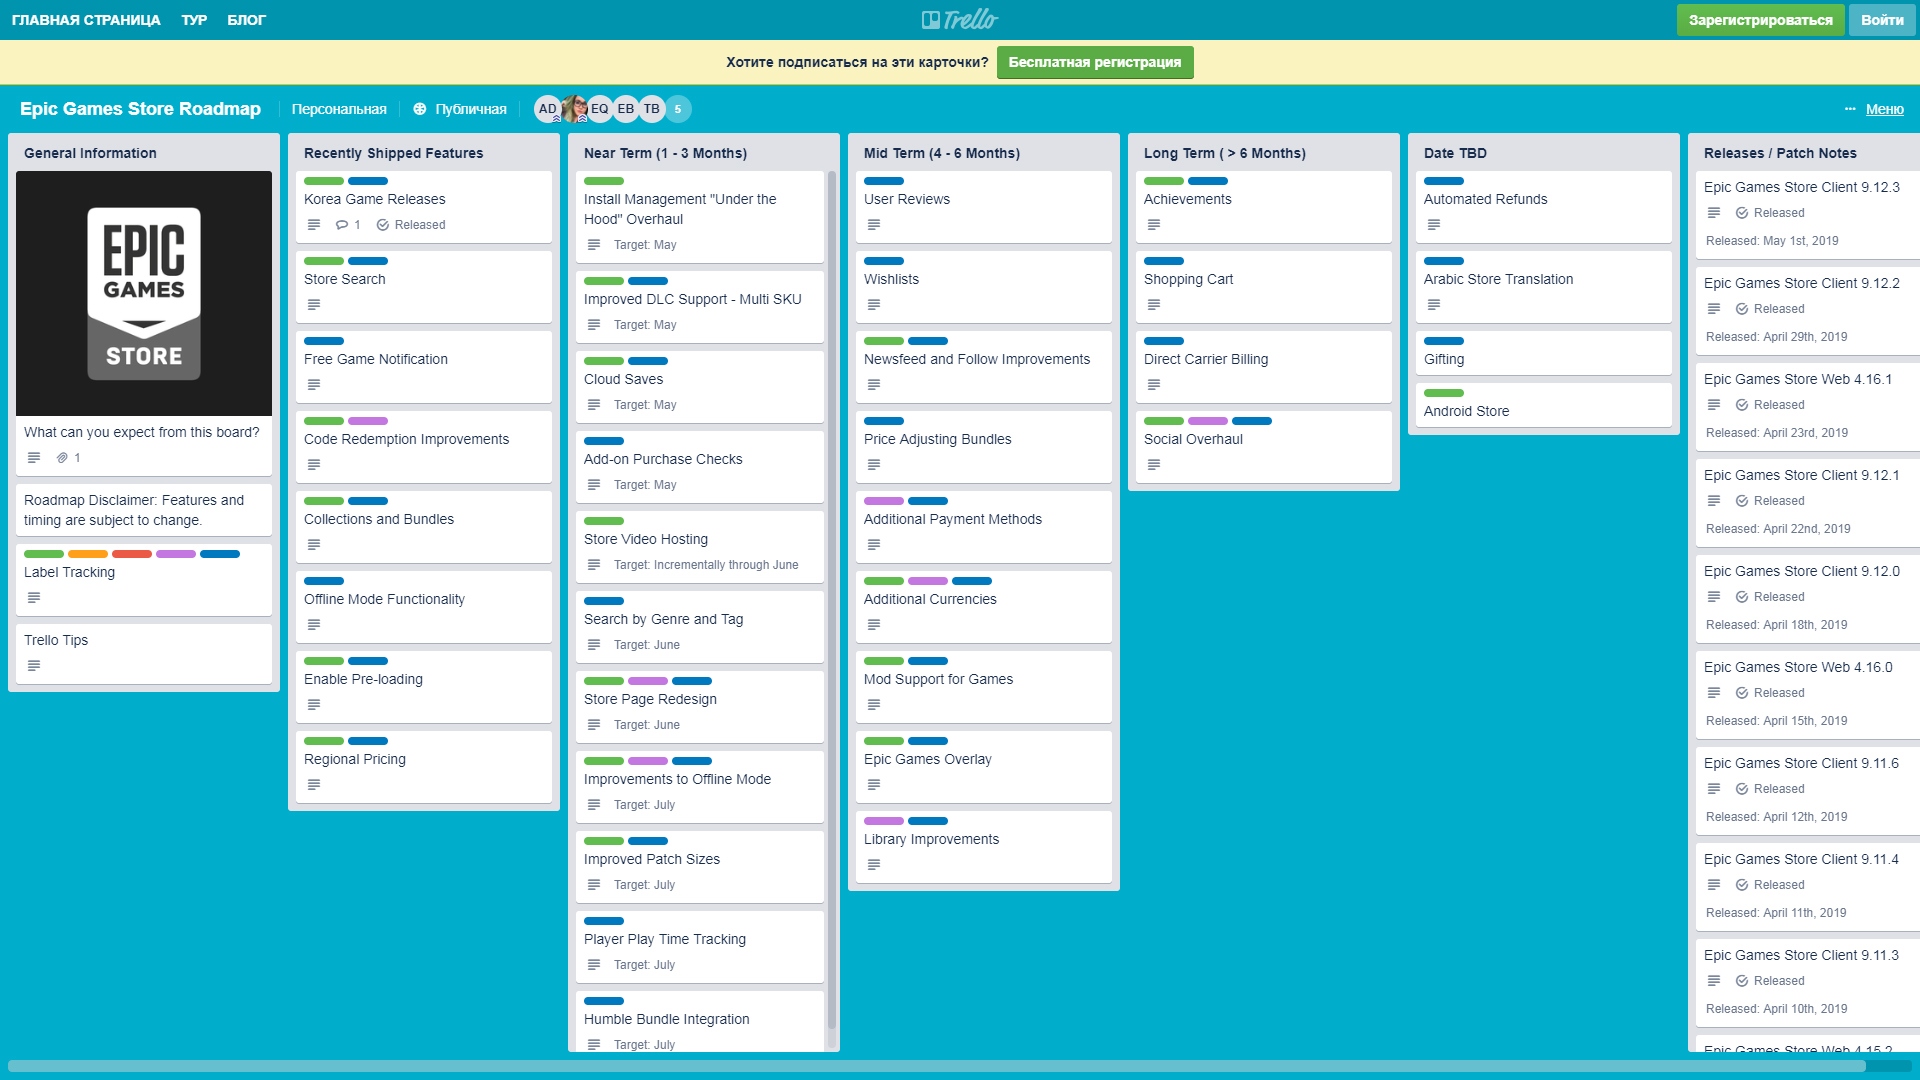
Task: Click attachment icon on What can you expect card
Action: [x=62, y=458]
